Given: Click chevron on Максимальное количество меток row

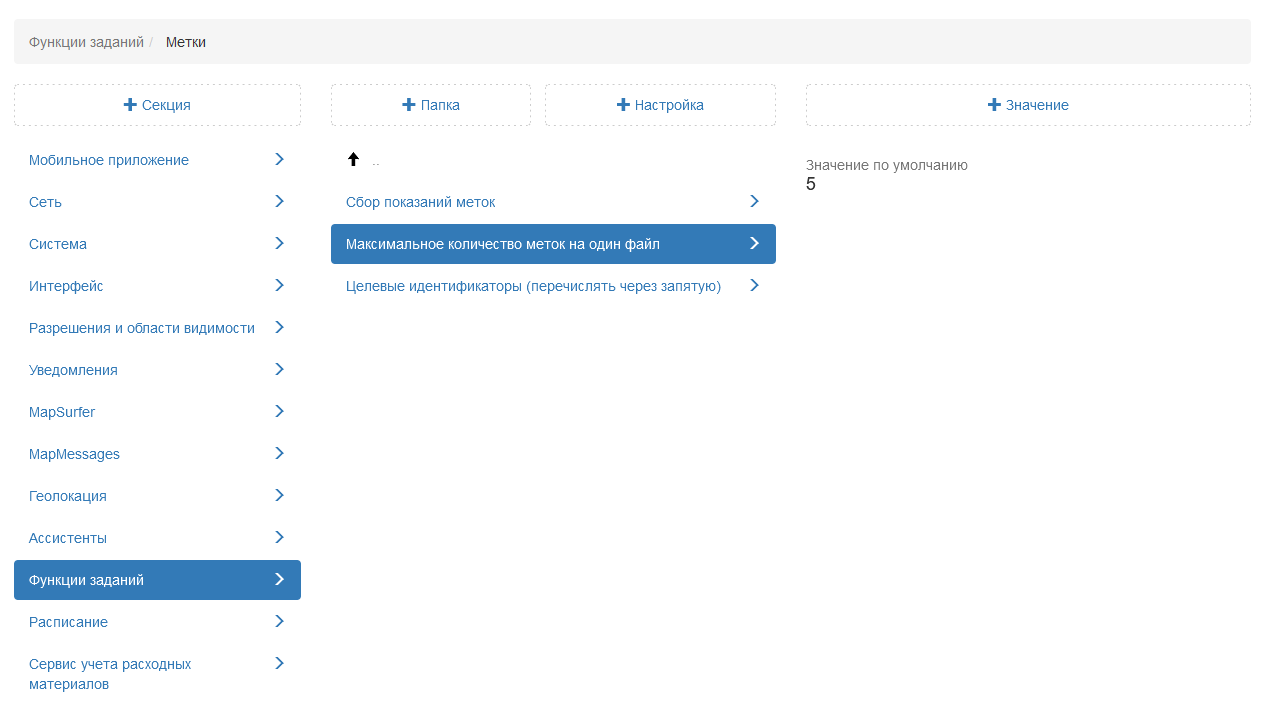Looking at the screenshot, I should [754, 243].
